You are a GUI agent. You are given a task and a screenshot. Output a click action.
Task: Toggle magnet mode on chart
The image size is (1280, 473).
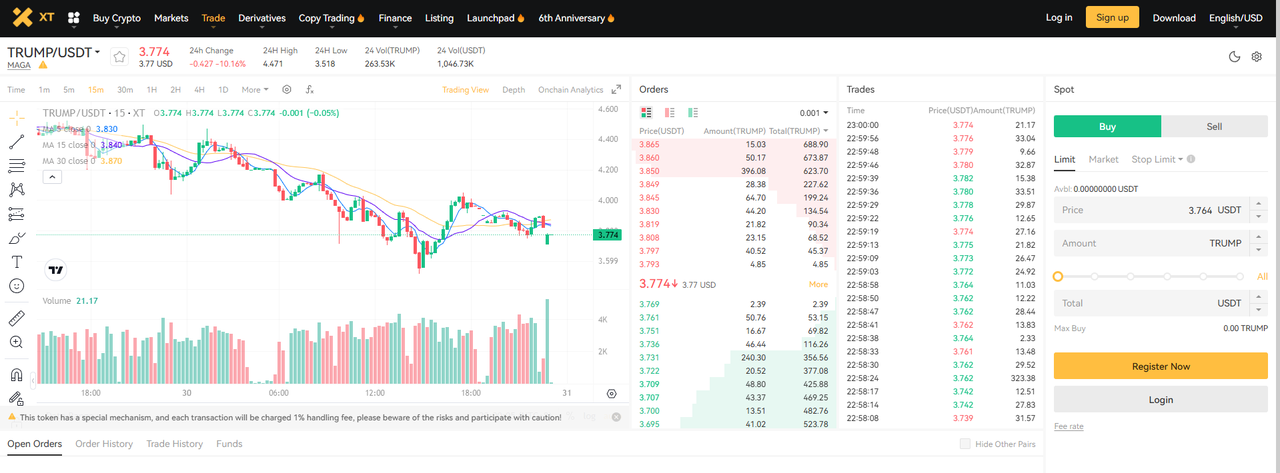tap(17, 375)
